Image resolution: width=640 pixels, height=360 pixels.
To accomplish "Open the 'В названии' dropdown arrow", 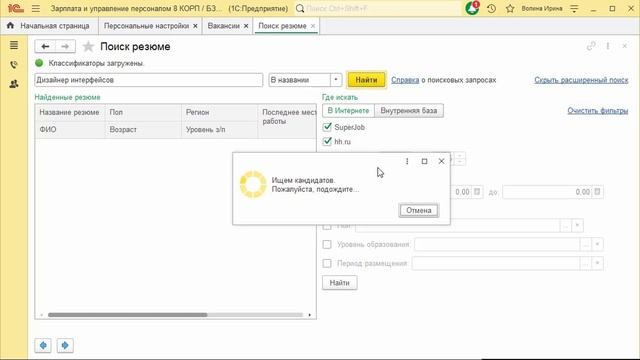I will point(336,80).
